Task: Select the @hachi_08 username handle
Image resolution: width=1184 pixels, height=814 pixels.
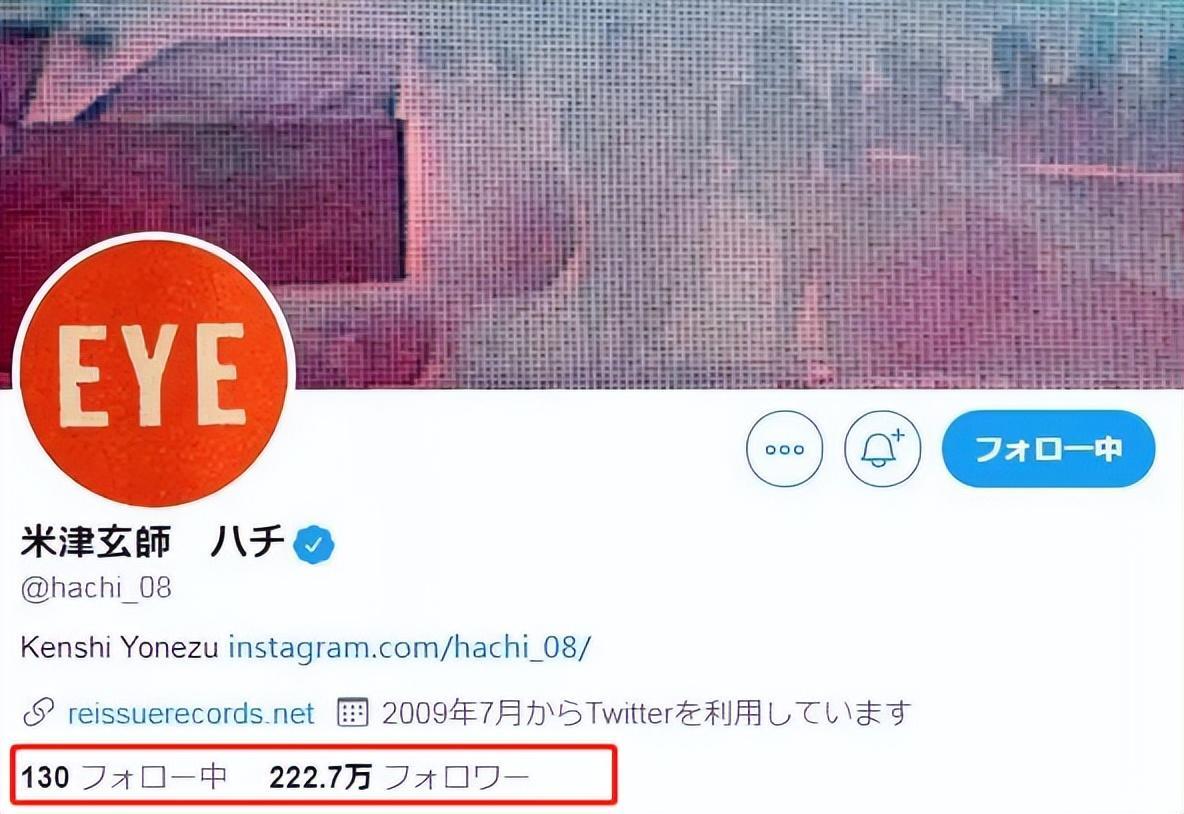Action: [x=96, y=587]
